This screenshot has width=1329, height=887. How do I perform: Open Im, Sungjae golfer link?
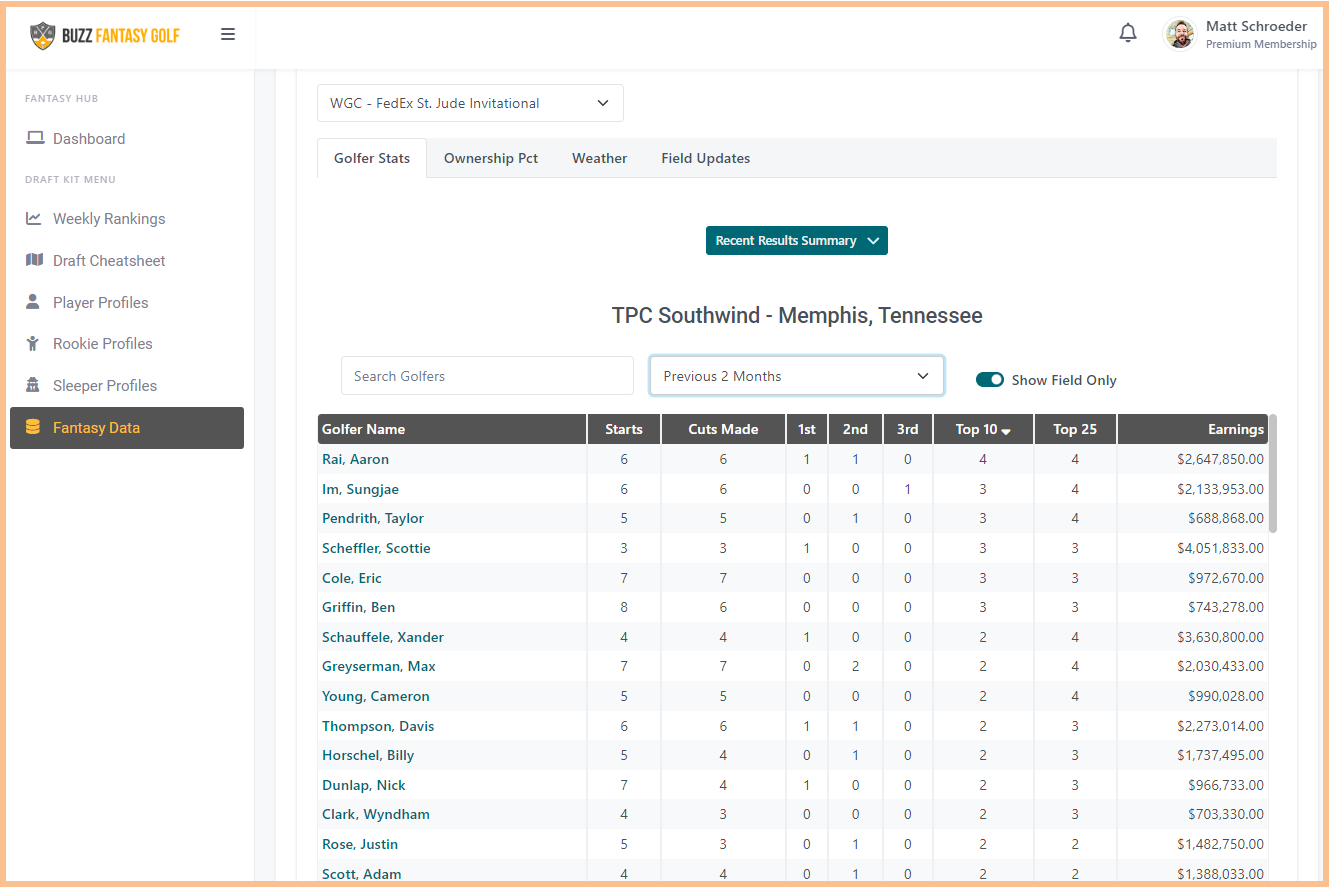(360, 489)
